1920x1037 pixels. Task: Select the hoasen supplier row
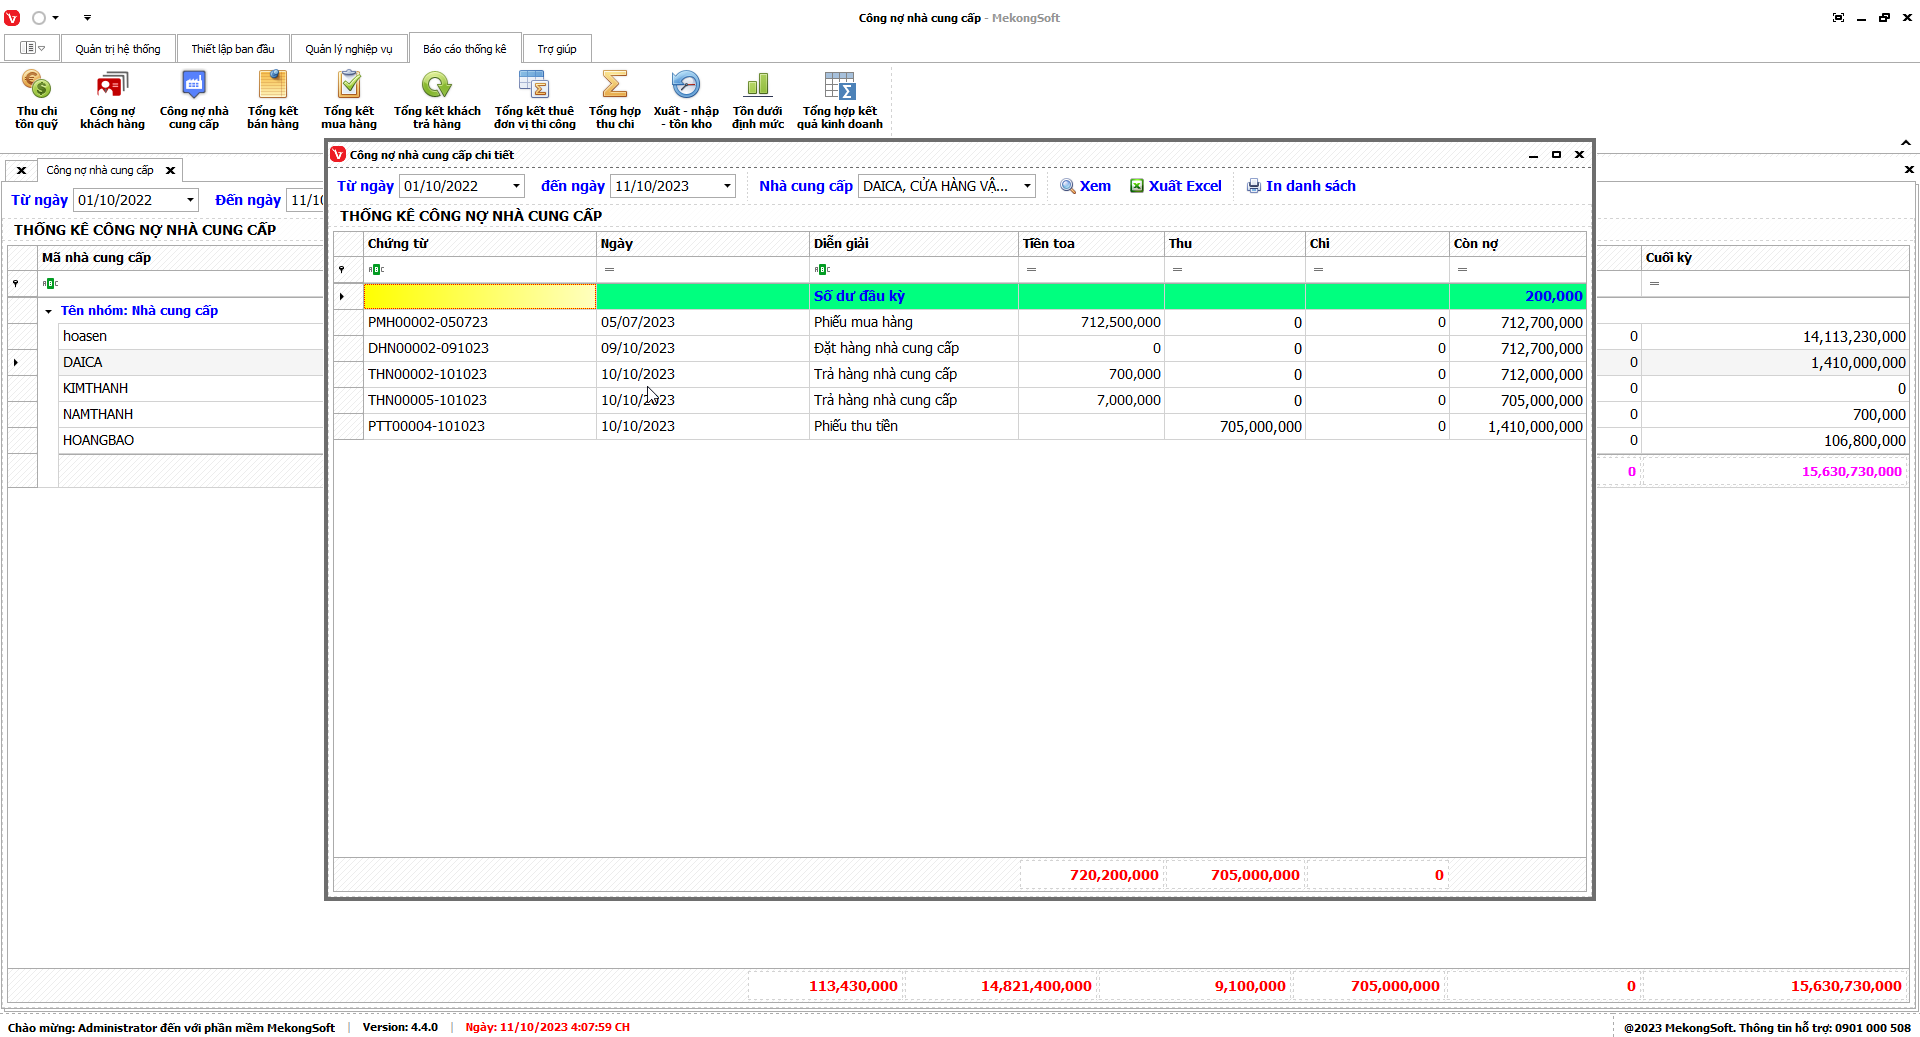85,337
